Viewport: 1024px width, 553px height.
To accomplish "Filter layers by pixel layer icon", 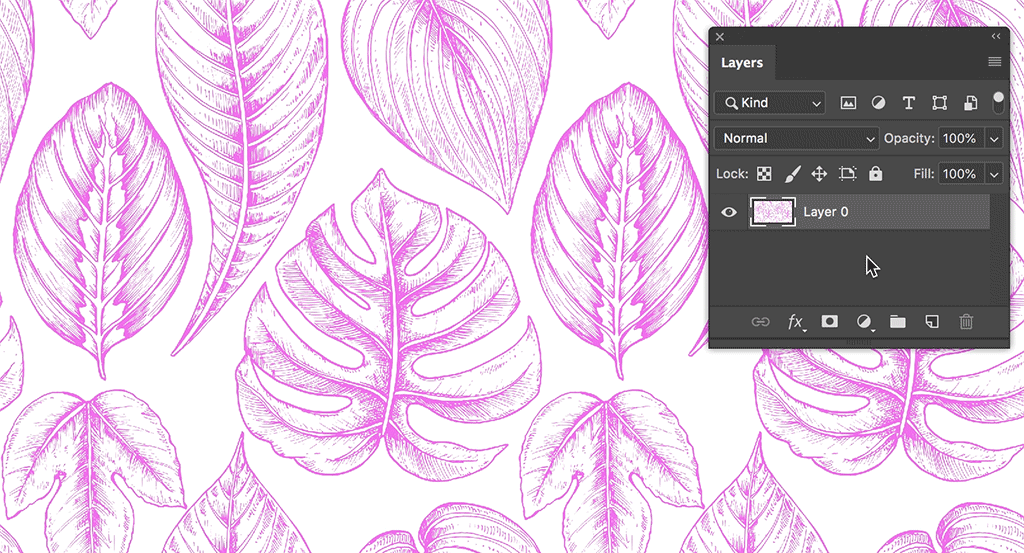I will pos(848,103).
